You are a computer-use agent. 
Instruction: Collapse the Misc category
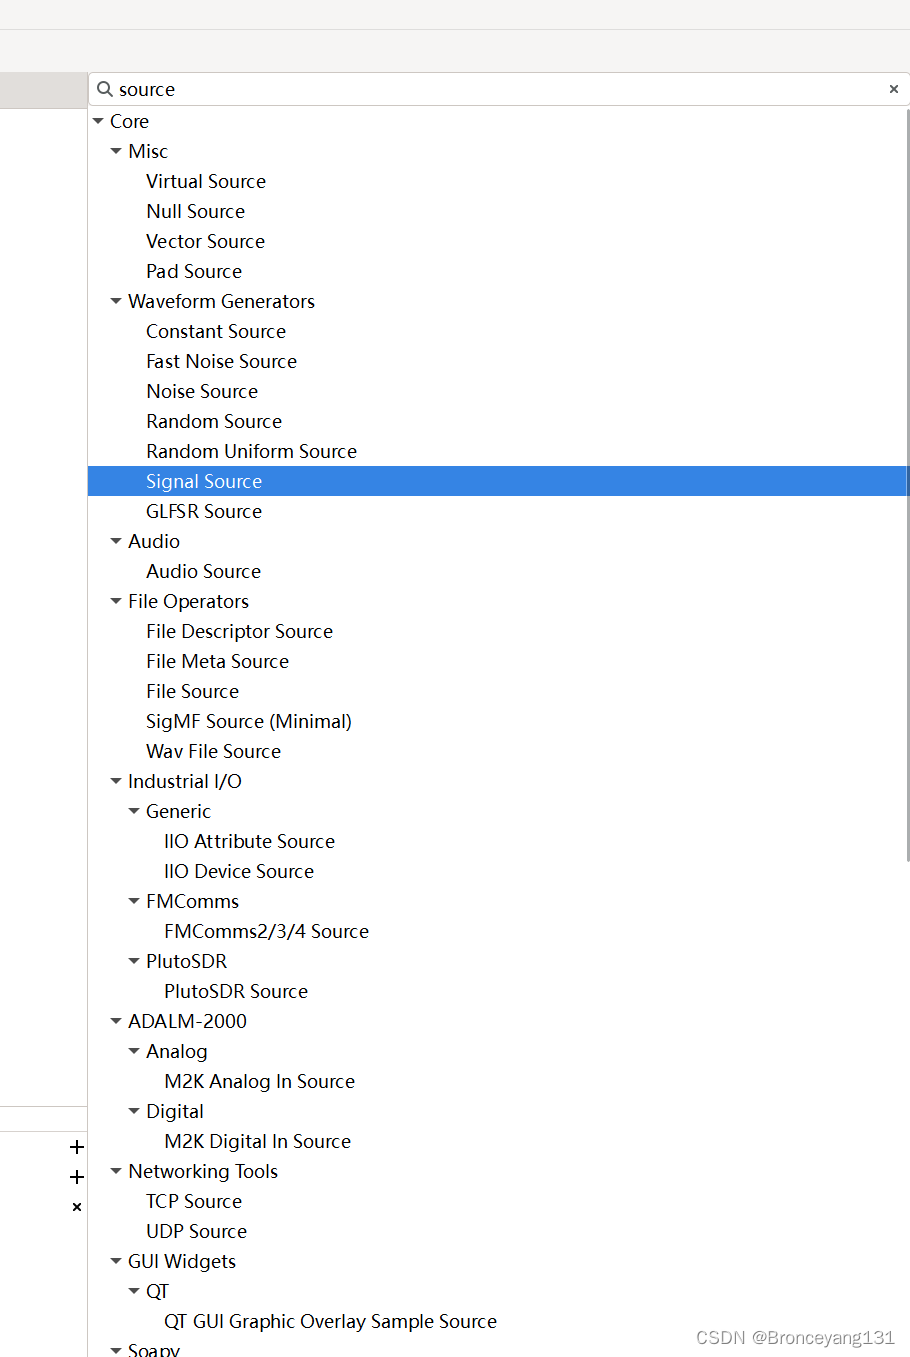(116, 151)
